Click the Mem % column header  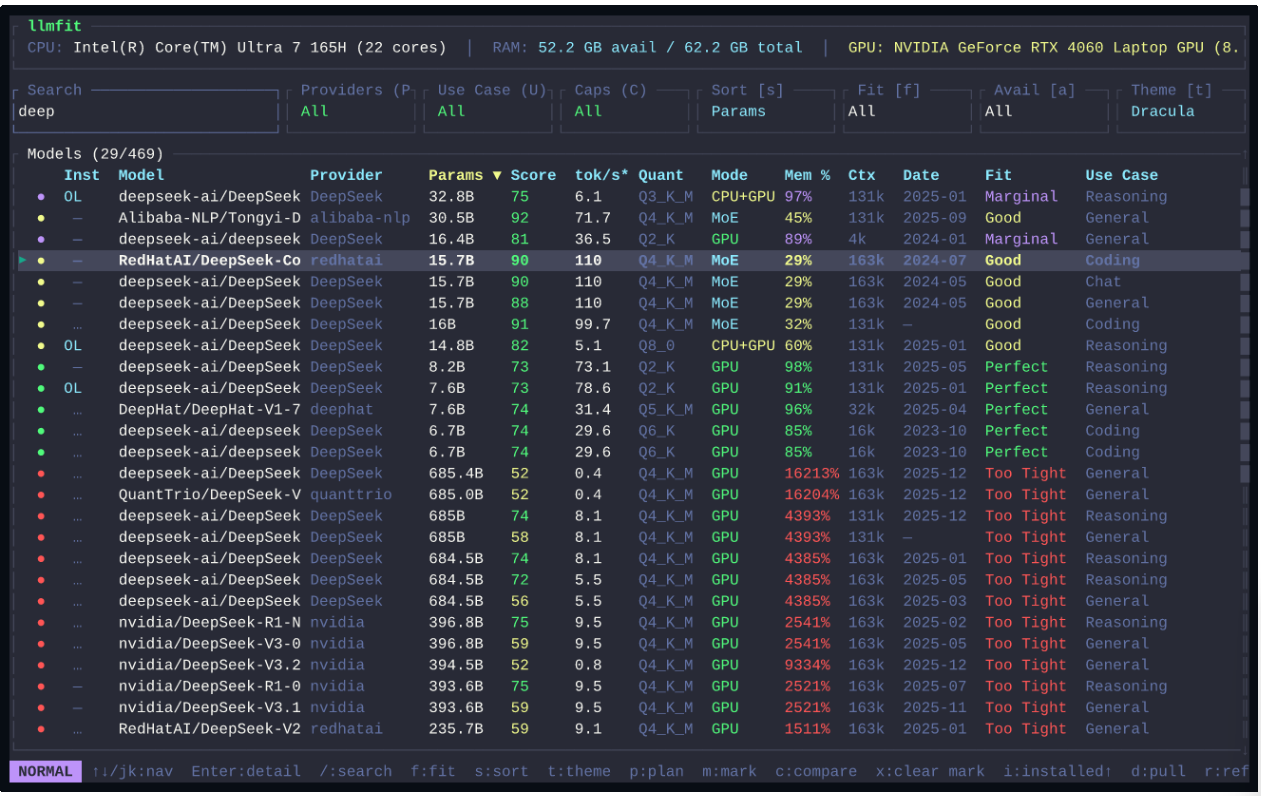pos(806,175)
